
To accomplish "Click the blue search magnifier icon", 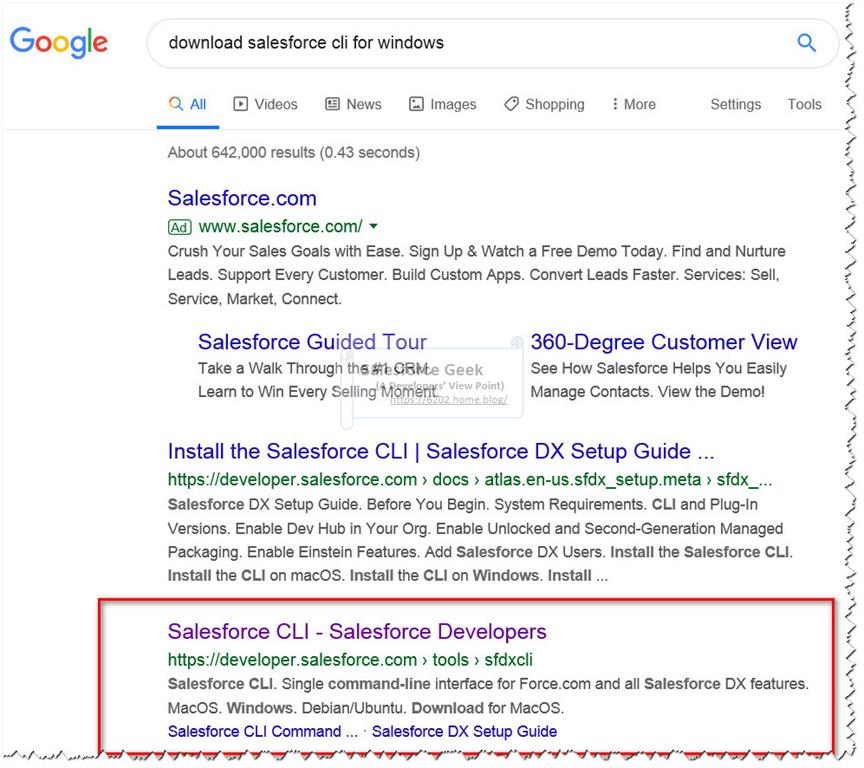I will point(806,43).
